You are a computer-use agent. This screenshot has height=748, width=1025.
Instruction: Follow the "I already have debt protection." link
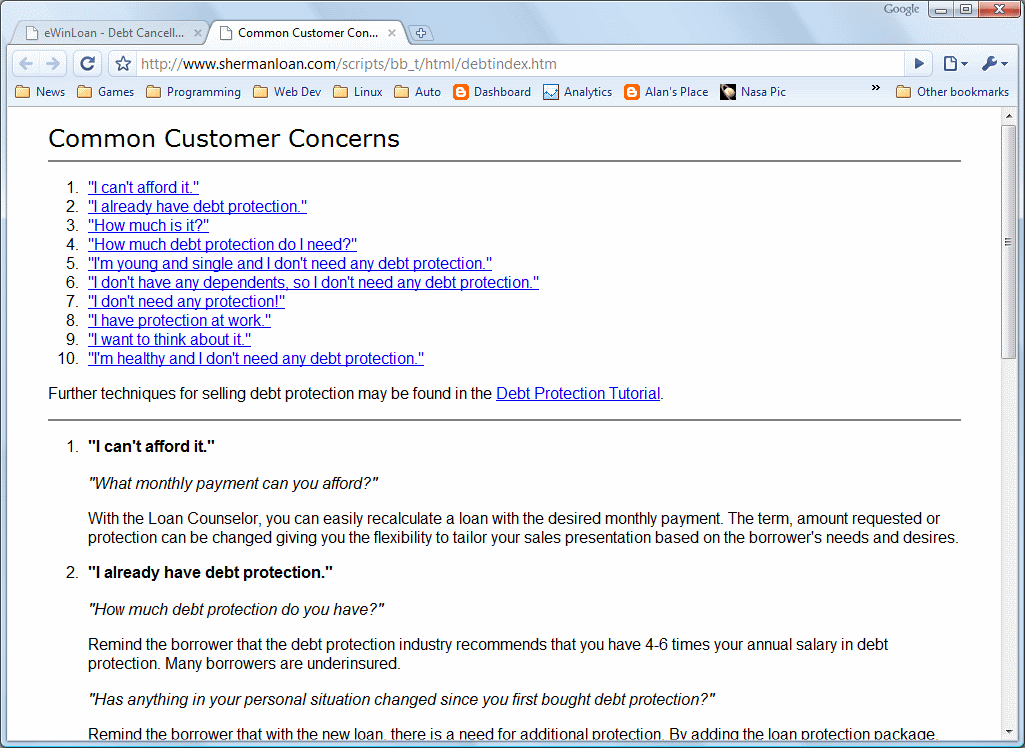(x=197, y=207)
